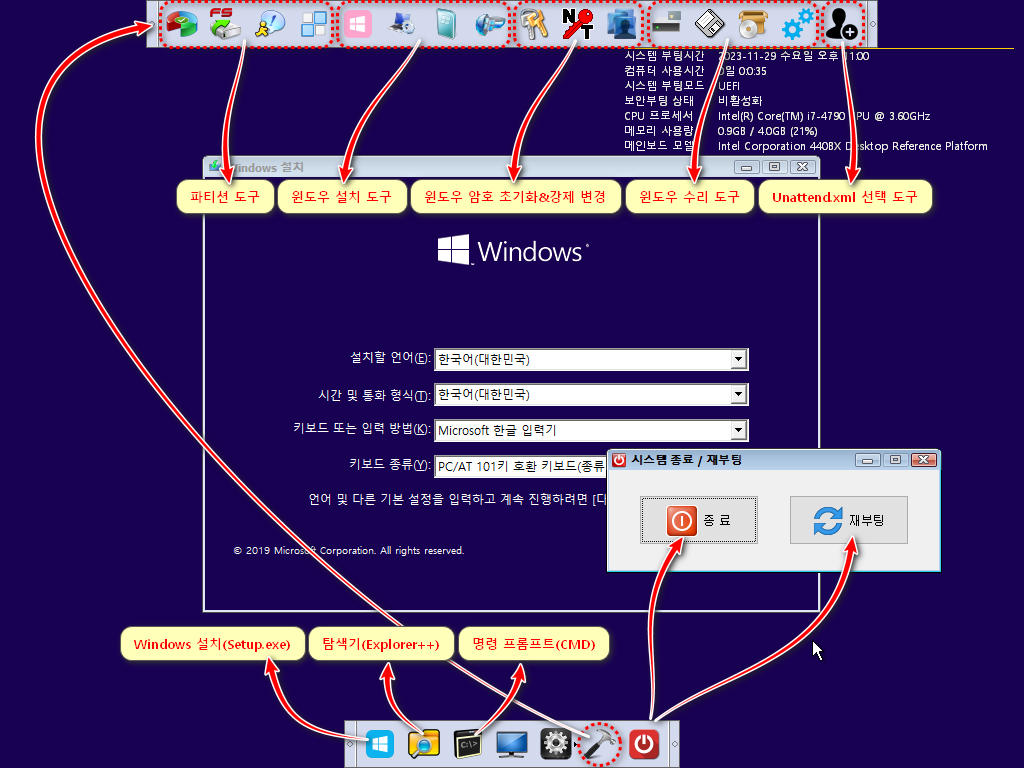This screenshot has width=1024, height=768.
Task: Click the 보안부팅 상태 비활성화 value
Action: (740, 101)
